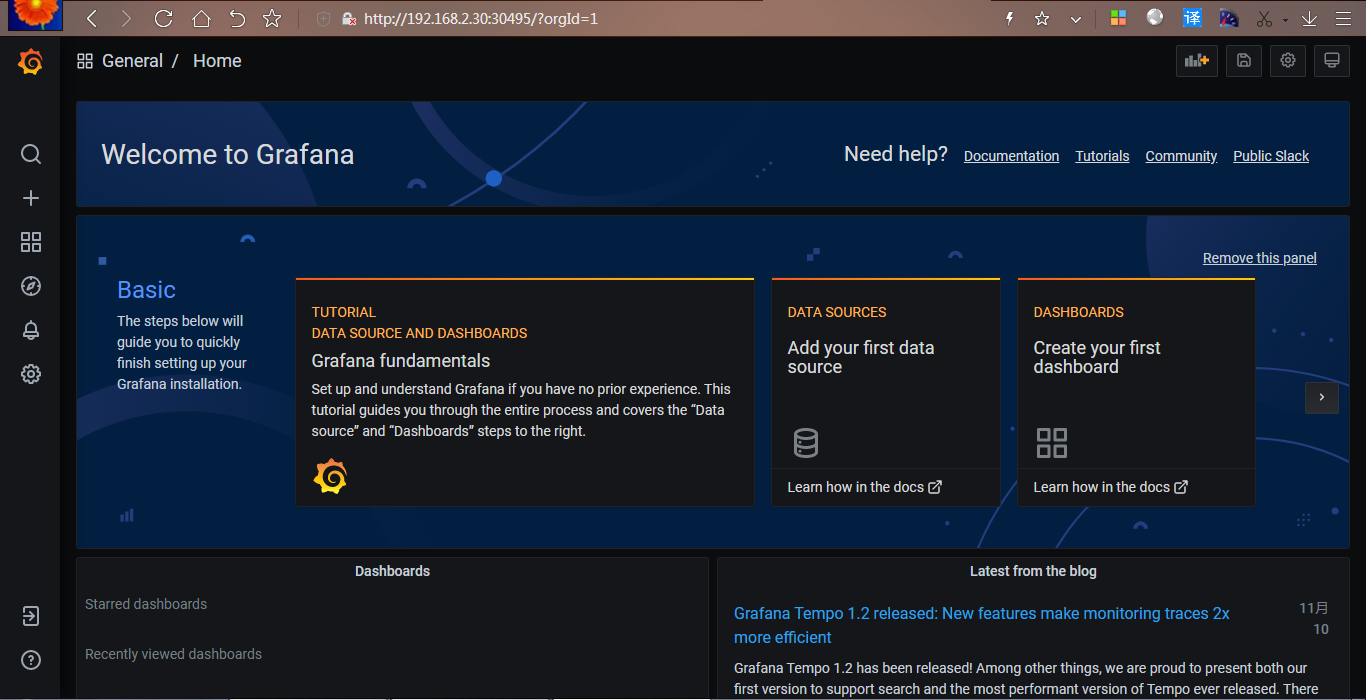
Task: Expand the dropdown arrow beside the scissors
Action: (1285, 20)
